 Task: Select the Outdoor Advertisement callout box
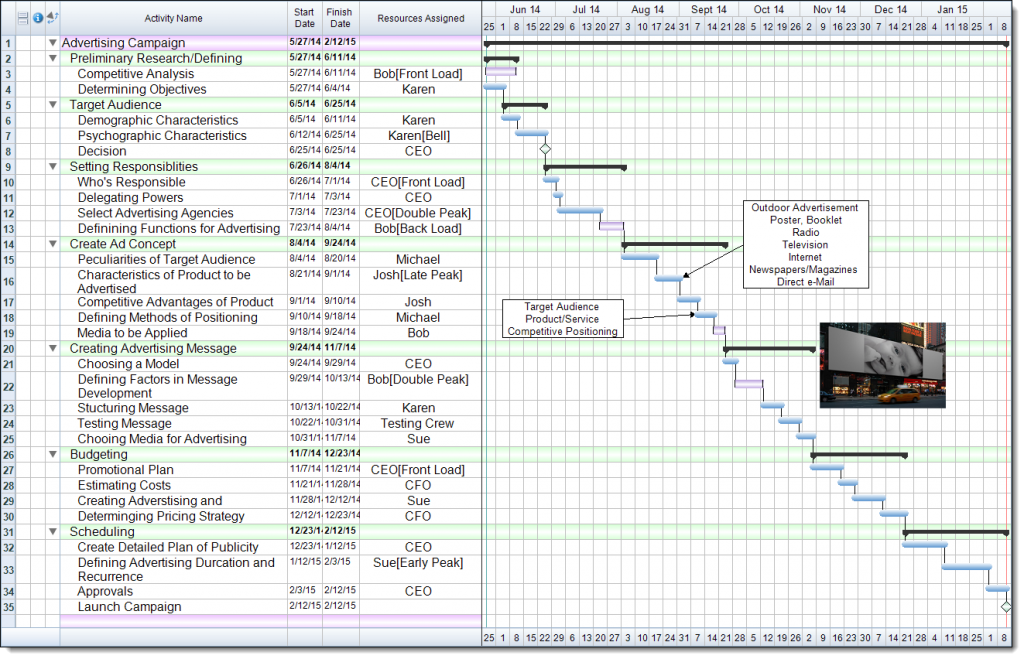point(805,244)
